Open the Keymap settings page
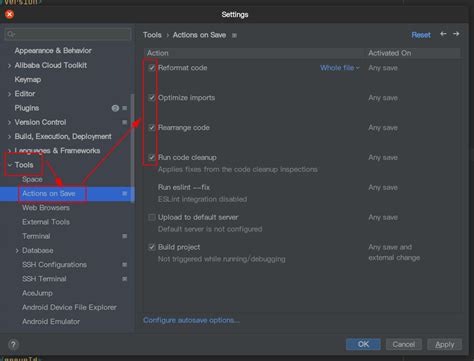This screenshot has height=361, width=474. pyautogui.click(x=28, y=80)
